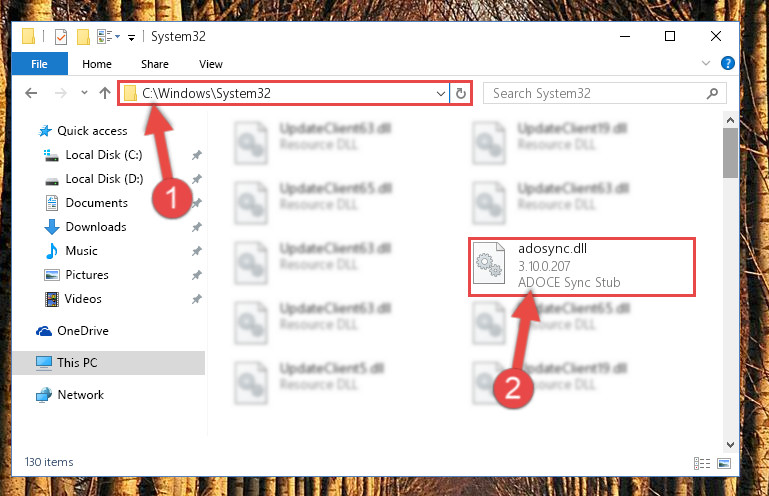Open the Help question mark icon
The height and width of the screenshot is (496, 769).
pyautogui.click(x=727, y=63)
